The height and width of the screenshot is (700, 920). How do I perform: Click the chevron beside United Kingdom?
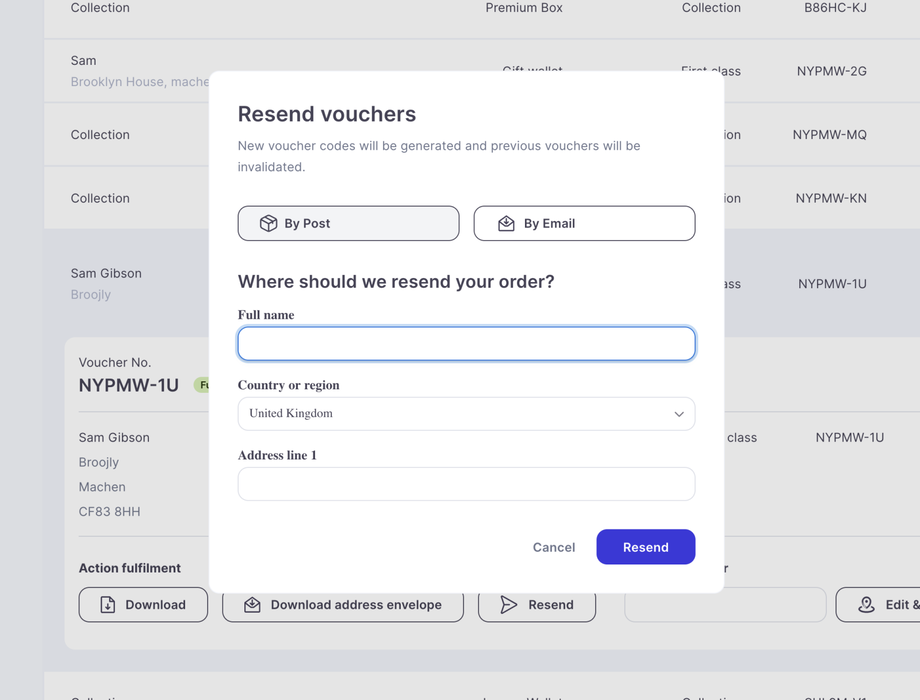click(679, 414)
